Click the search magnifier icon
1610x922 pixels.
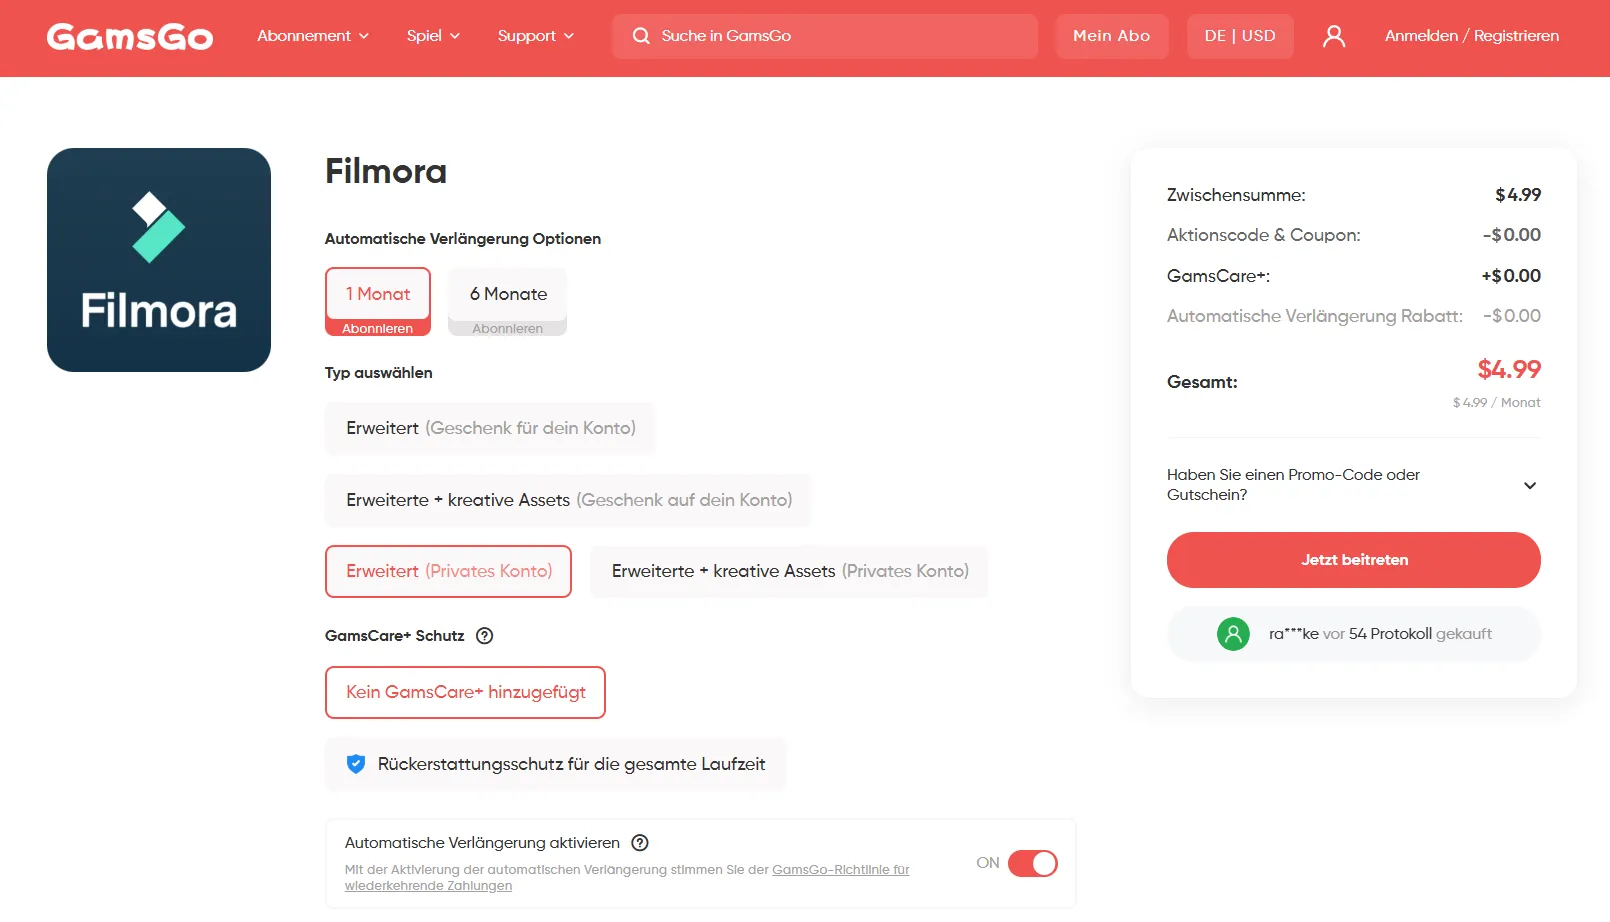click(641, 36)
